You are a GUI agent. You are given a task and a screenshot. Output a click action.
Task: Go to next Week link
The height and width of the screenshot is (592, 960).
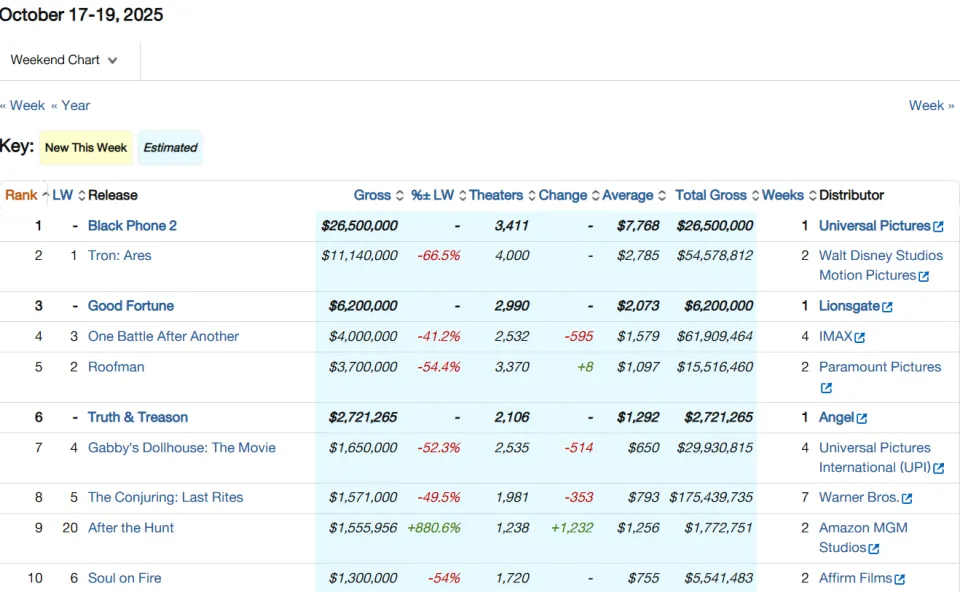[x=931, y=105]
